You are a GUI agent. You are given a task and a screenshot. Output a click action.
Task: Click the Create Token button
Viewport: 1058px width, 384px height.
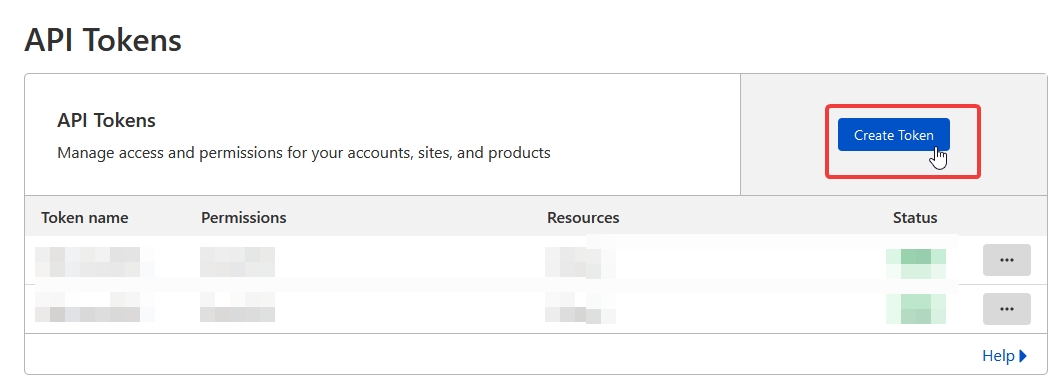(893, 135)
